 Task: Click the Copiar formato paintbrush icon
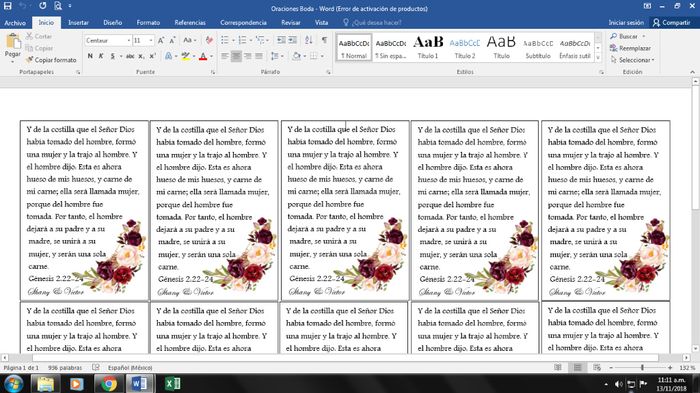29,59
